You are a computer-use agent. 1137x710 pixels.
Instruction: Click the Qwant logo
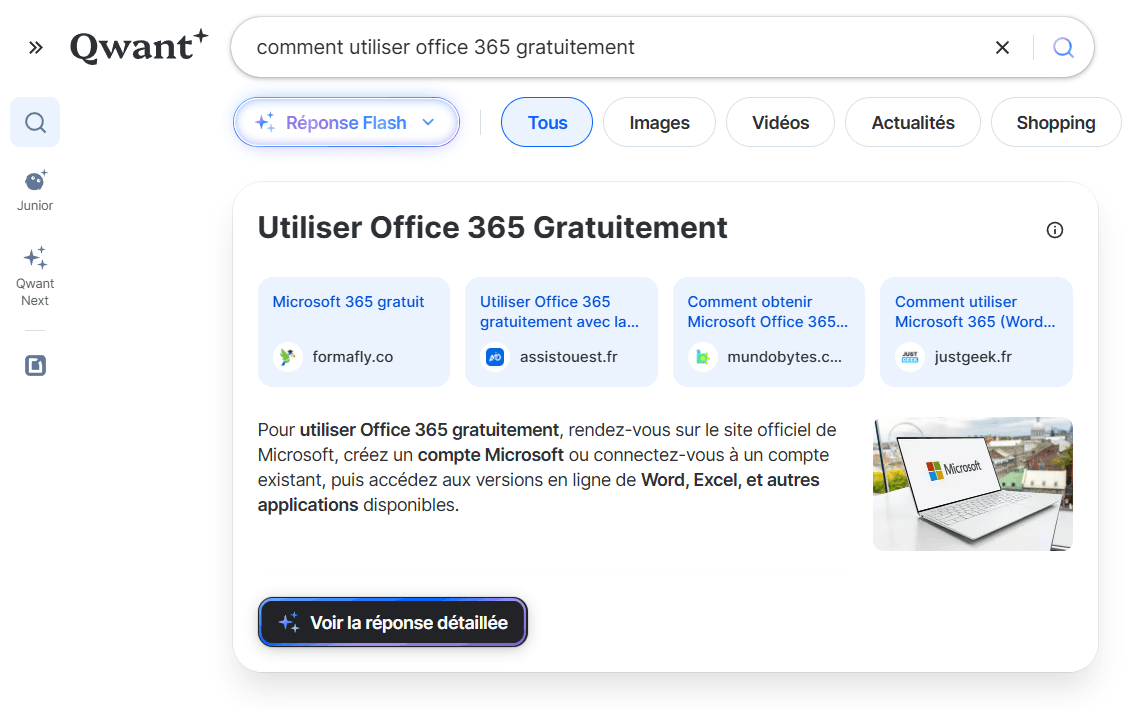pos(139,47)
